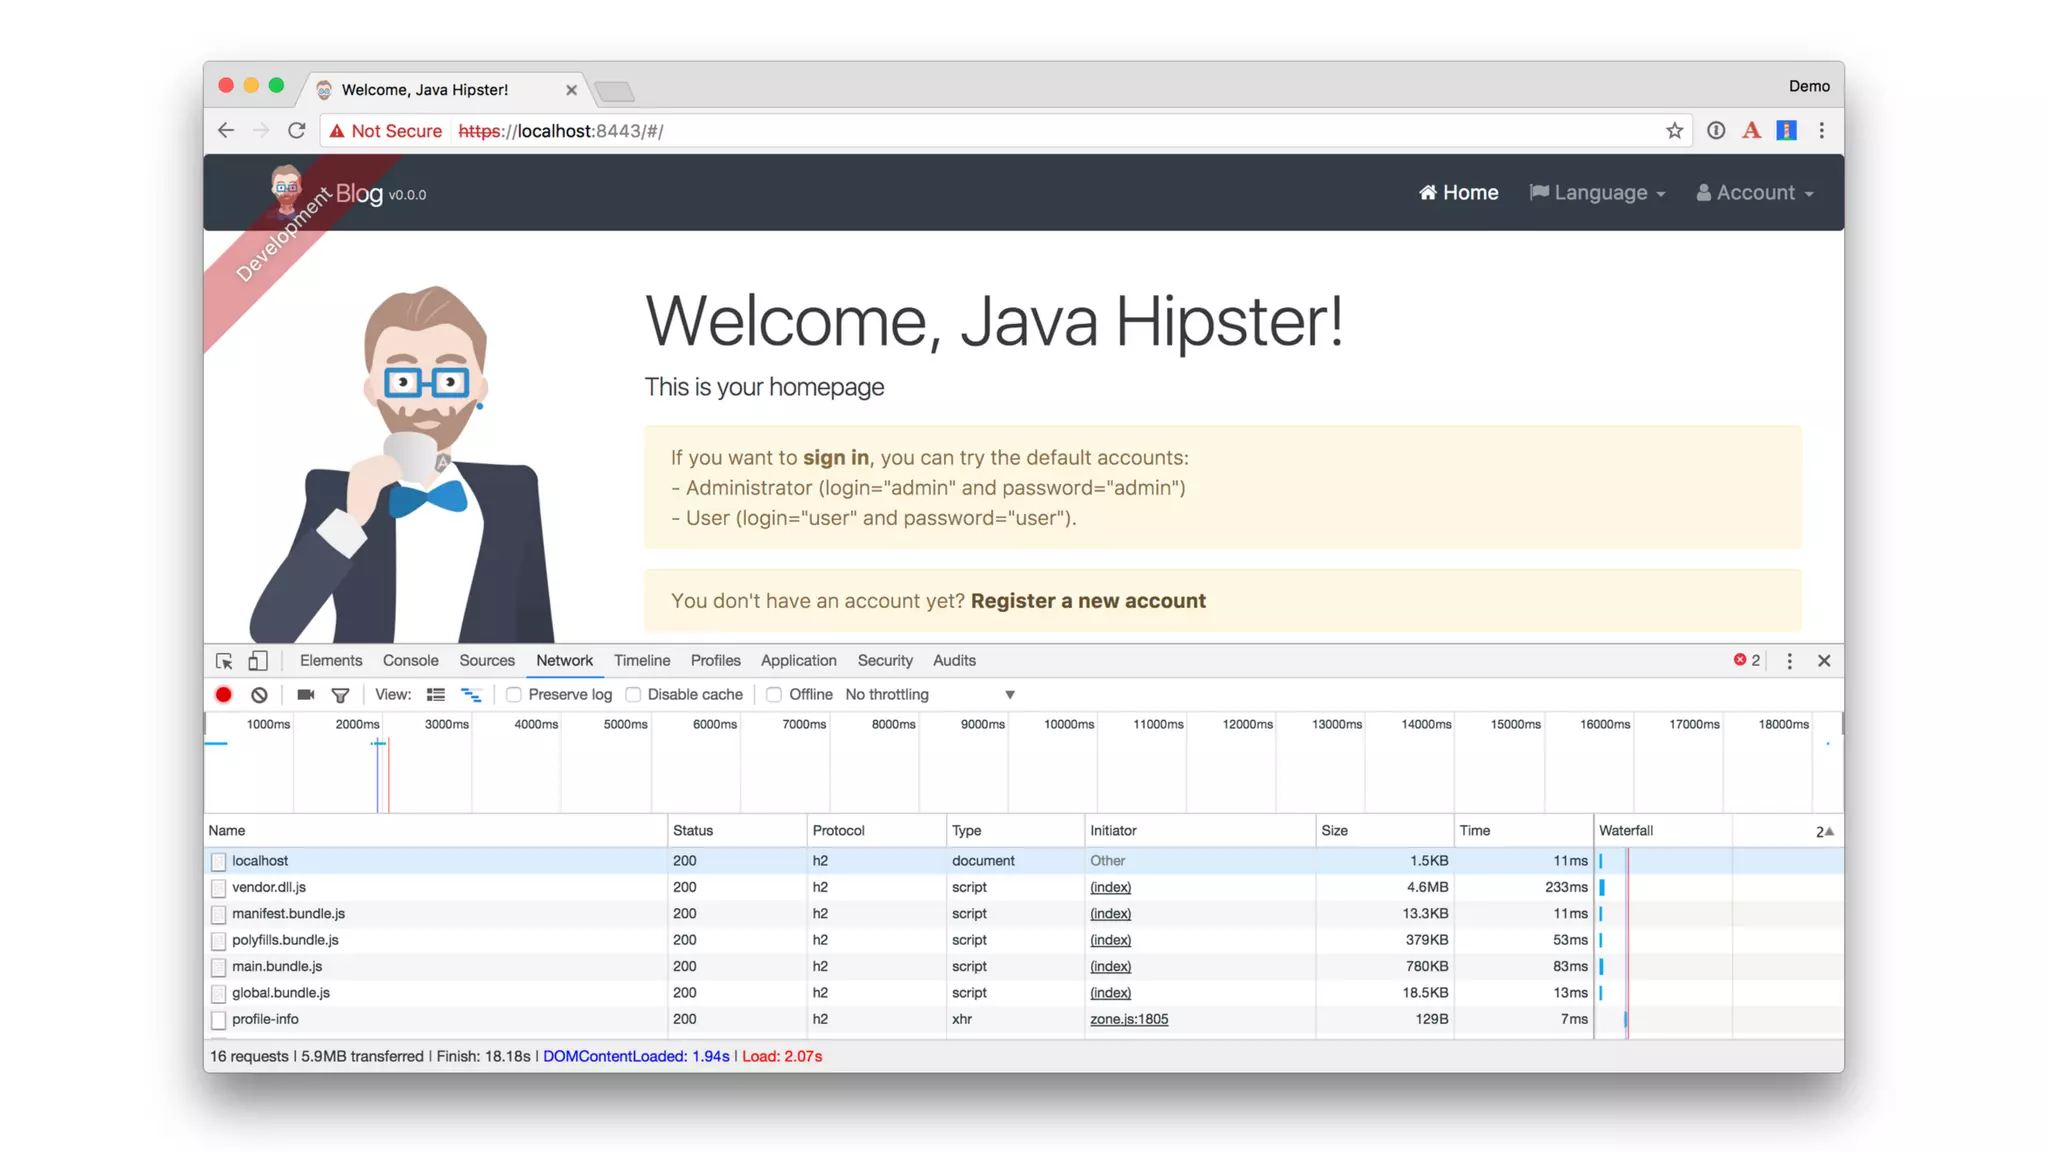Toggle the network filter funnel icon

(340, 694)
